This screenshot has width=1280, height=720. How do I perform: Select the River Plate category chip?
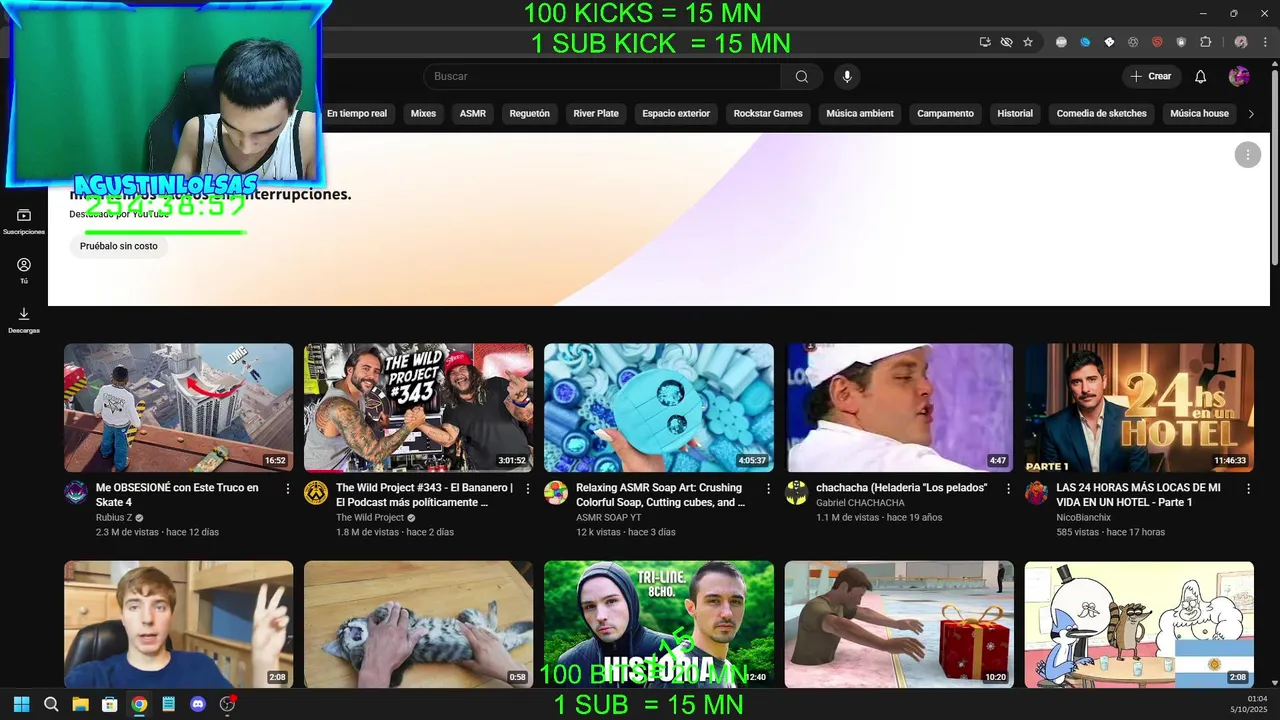596,114
